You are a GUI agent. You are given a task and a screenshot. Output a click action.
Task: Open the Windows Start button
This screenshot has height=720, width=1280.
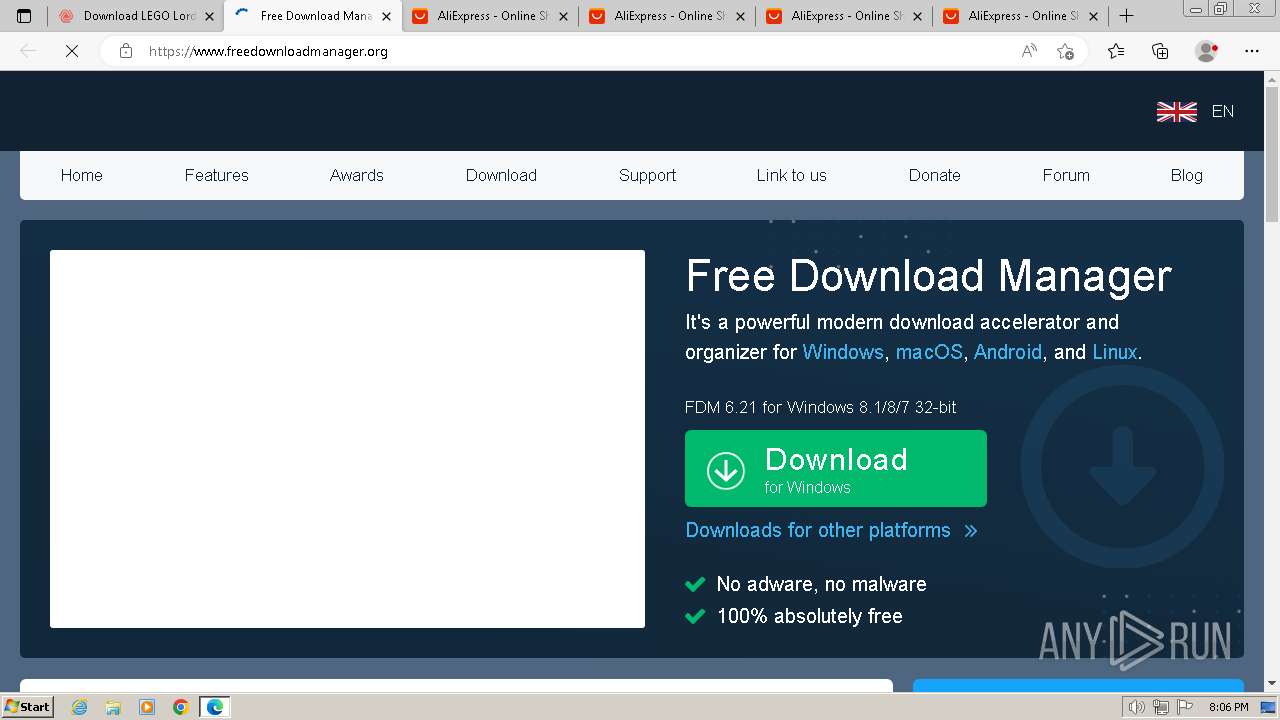pos(27,707)
